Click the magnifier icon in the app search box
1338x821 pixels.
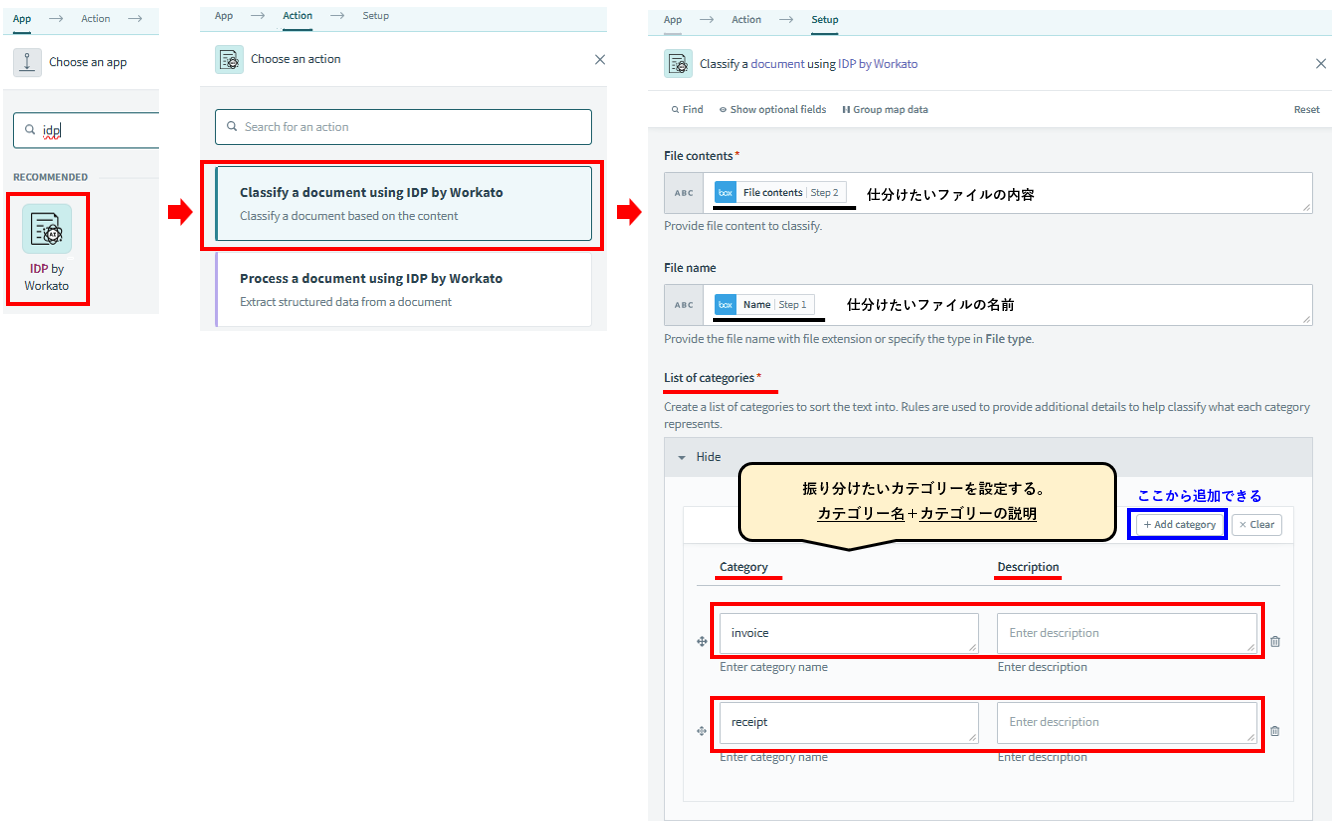coord(30,130)
